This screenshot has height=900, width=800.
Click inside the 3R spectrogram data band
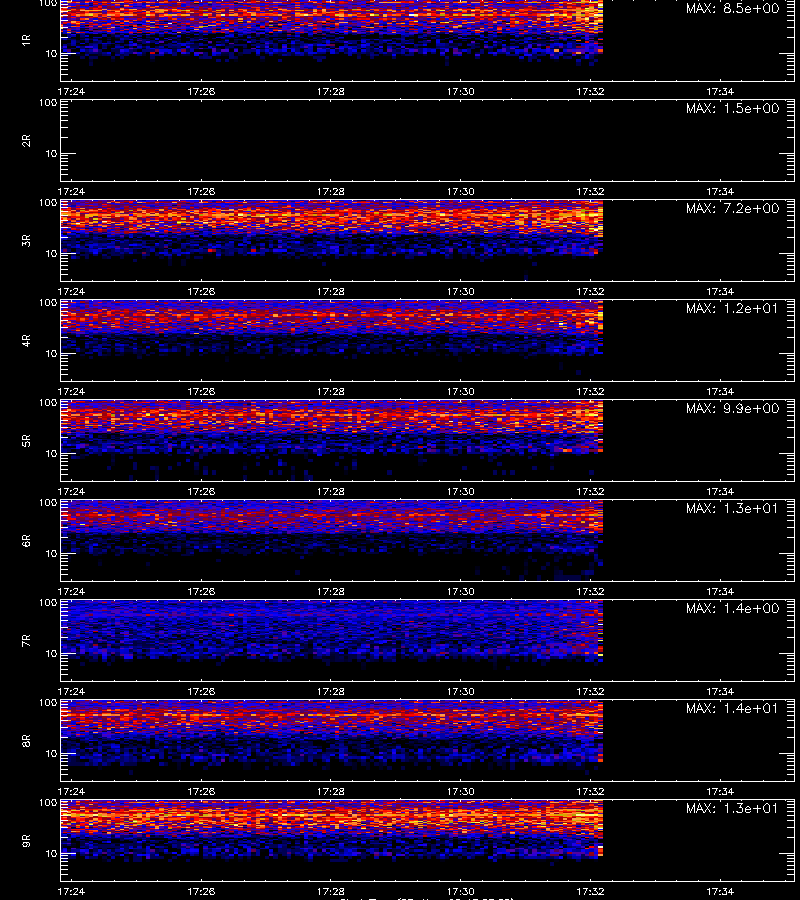[332, 227]
